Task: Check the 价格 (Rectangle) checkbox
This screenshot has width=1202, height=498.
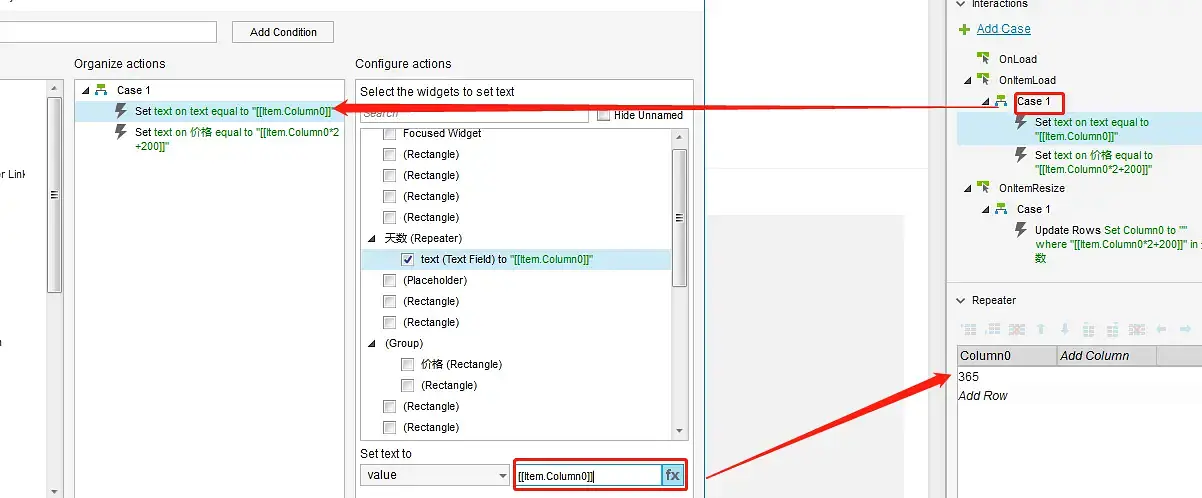Action: point(408,364)
